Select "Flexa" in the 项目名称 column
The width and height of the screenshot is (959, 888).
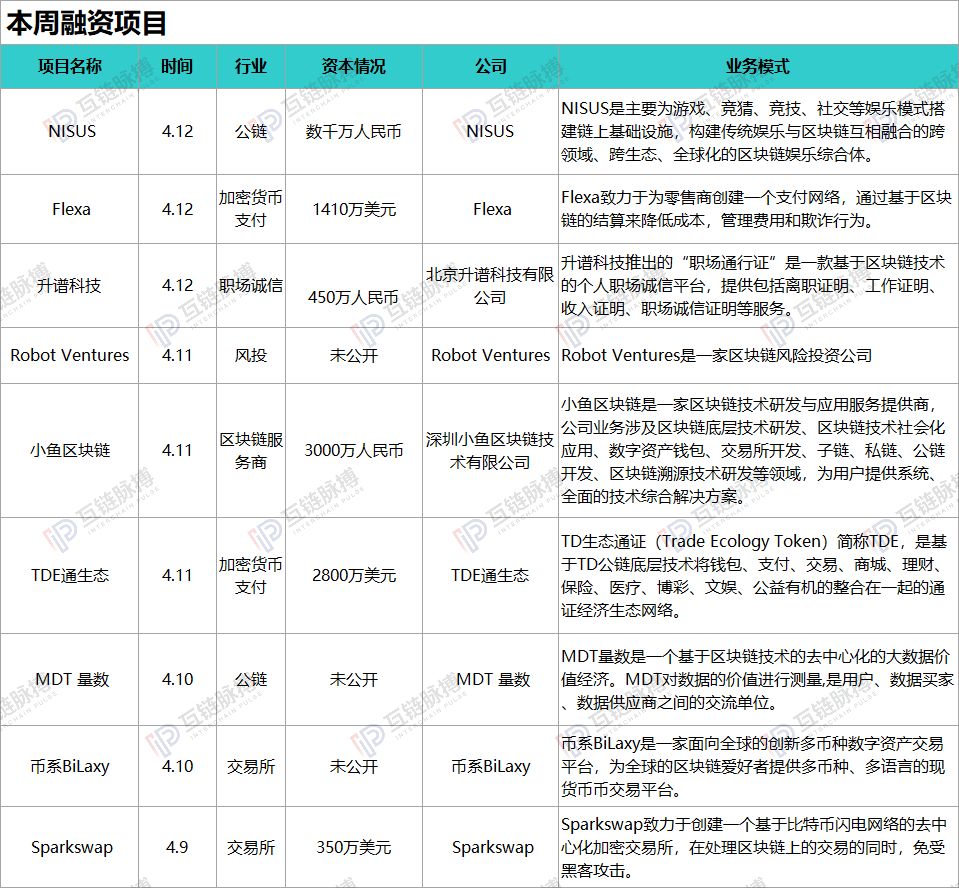pyautogui.click(x=71, y=209)
